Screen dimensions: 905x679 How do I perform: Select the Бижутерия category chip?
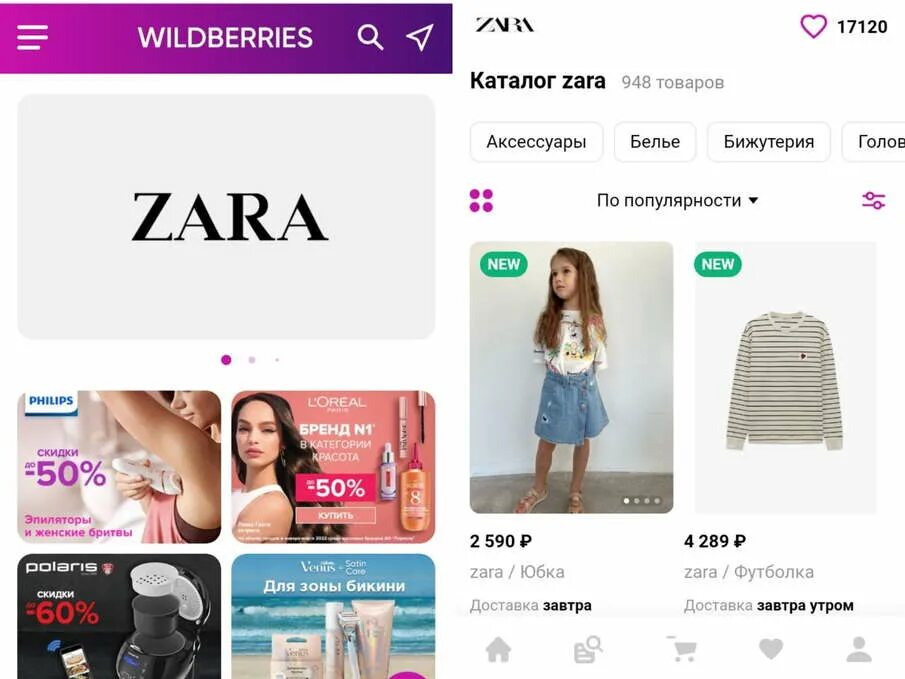click(769, 141)
